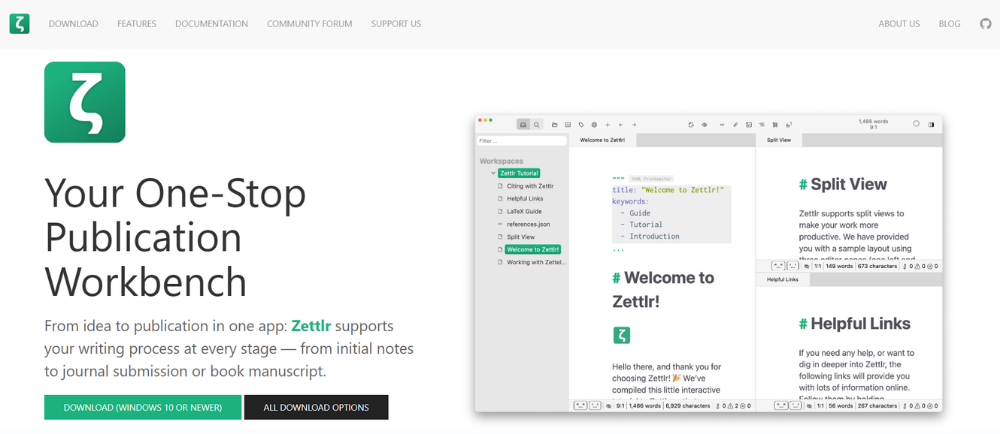The width and height of the screenshot is (1000, 434).
Task: Click 6,929 characters in status bar
Action: click(688, 406)
